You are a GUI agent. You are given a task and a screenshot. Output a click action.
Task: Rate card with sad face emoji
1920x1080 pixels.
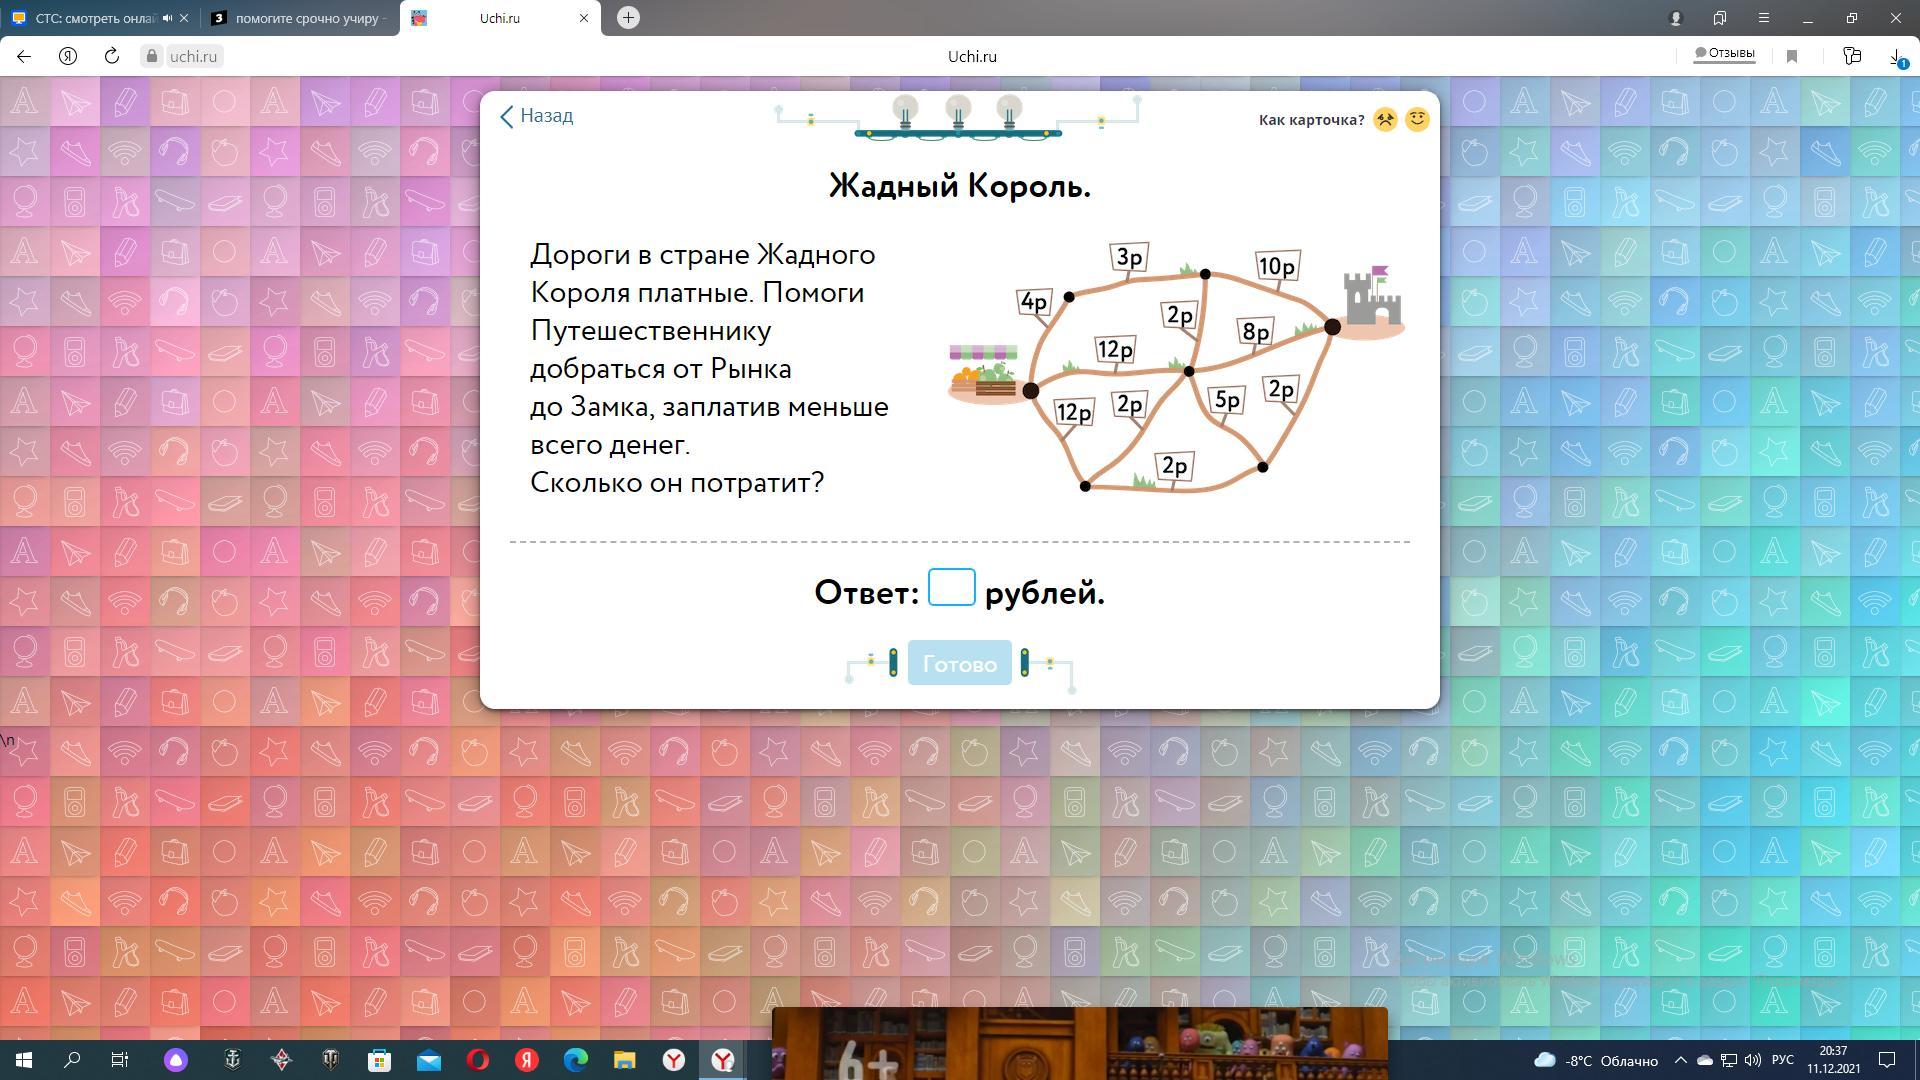1385,120
